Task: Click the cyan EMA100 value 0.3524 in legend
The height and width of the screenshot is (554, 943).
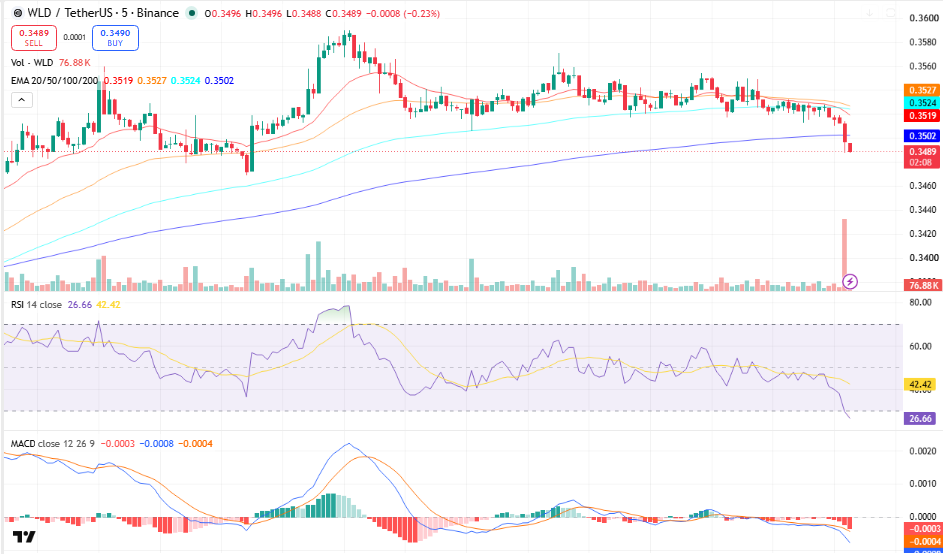Action: (x=186, y=81)
